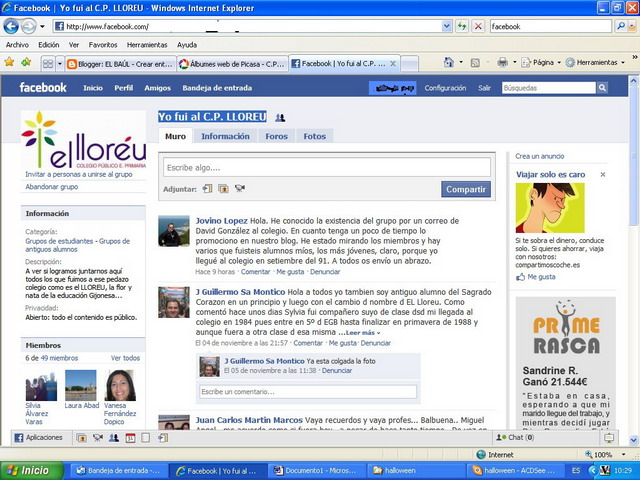Open Jovino Lopez profile thumbnail

click(174, 231)
